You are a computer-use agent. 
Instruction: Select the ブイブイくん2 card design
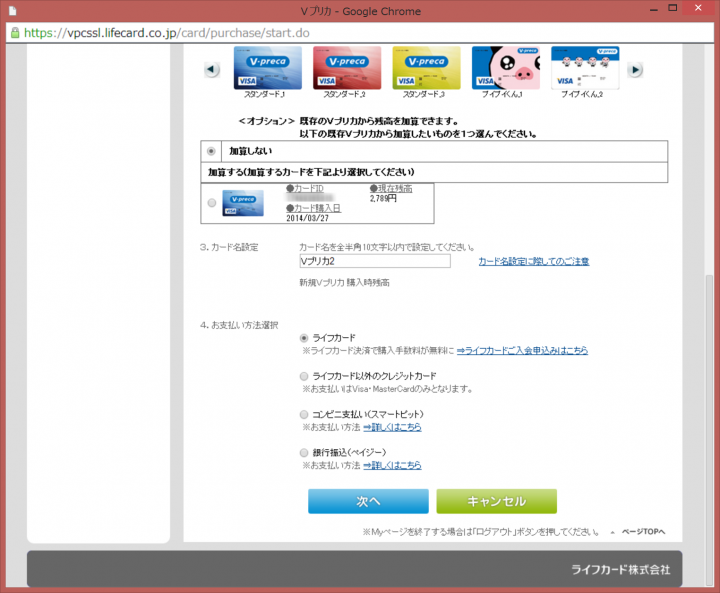[585, 68]
